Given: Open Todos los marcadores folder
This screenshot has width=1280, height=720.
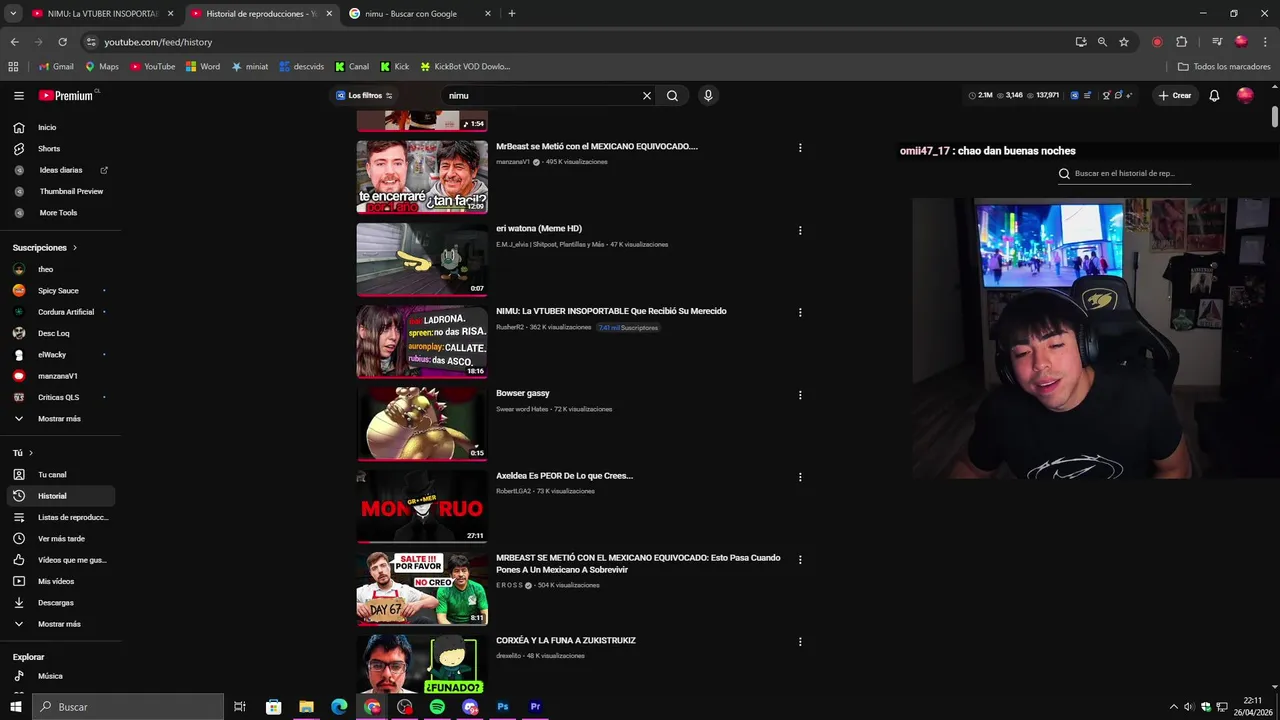Looking at the screenshot, I should click(1224, 67).
